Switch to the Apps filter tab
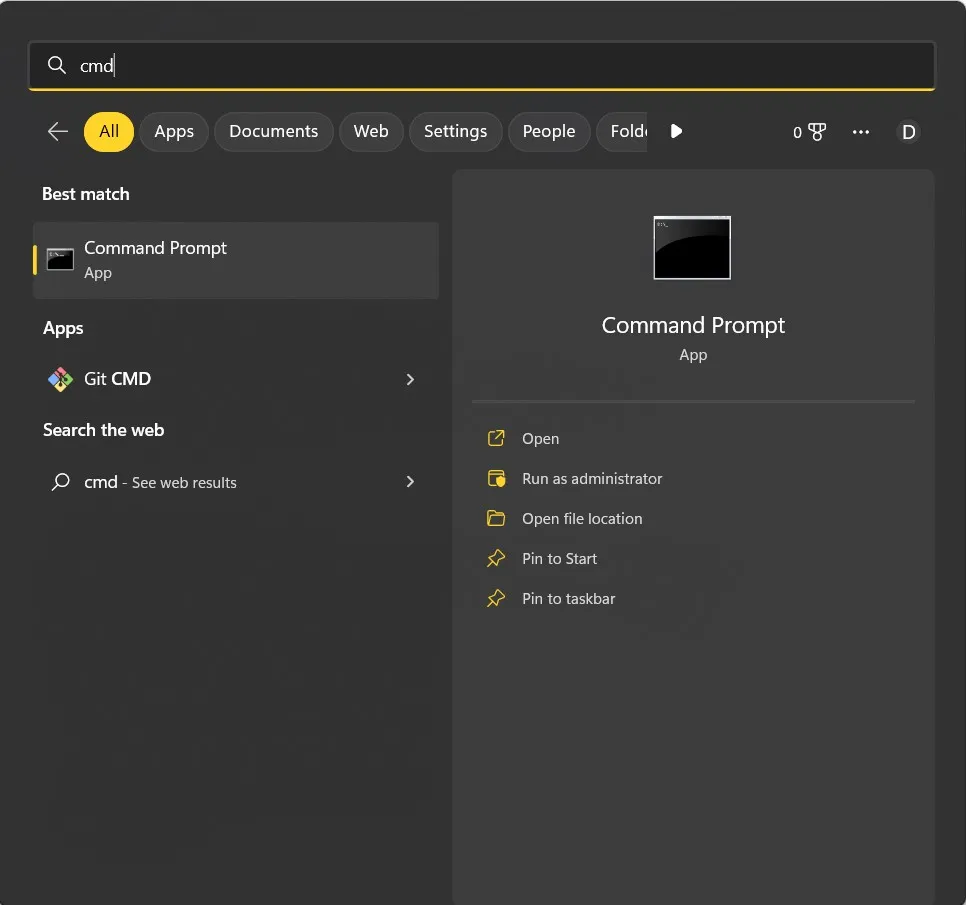The image size is (966, 905). [174, 131]
